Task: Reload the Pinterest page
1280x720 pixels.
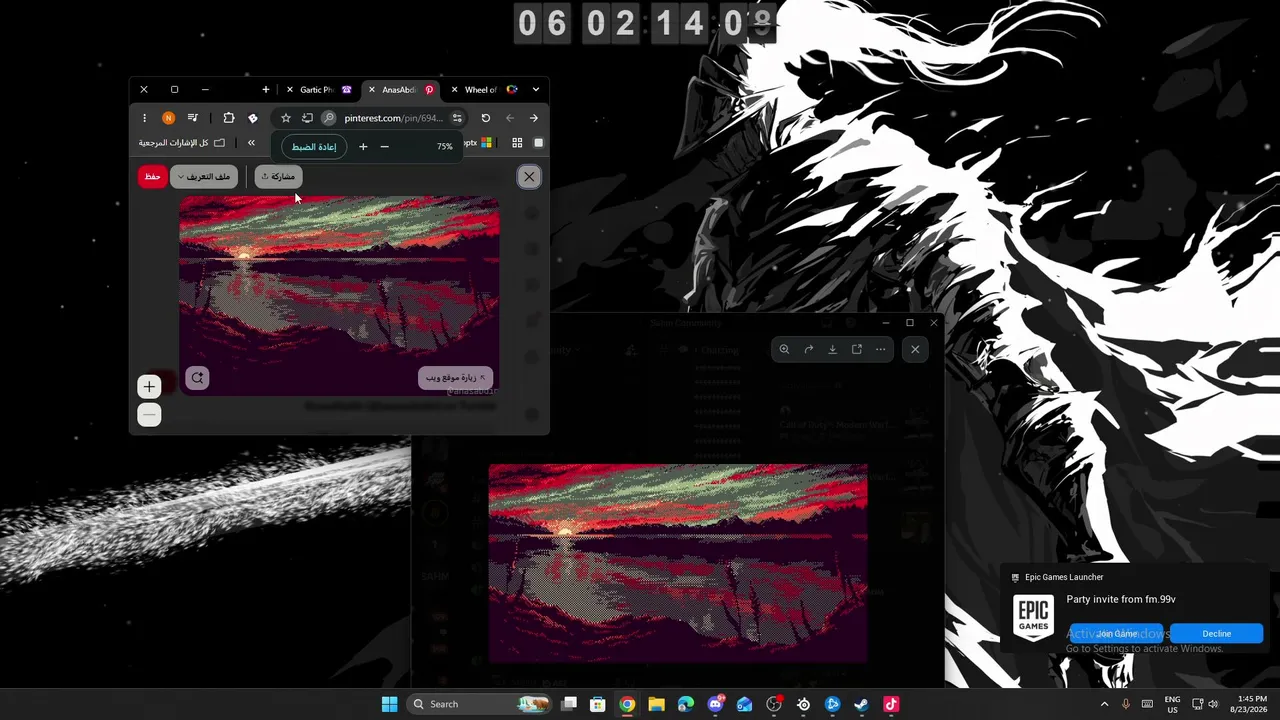Action: click(x=486, y=118)
